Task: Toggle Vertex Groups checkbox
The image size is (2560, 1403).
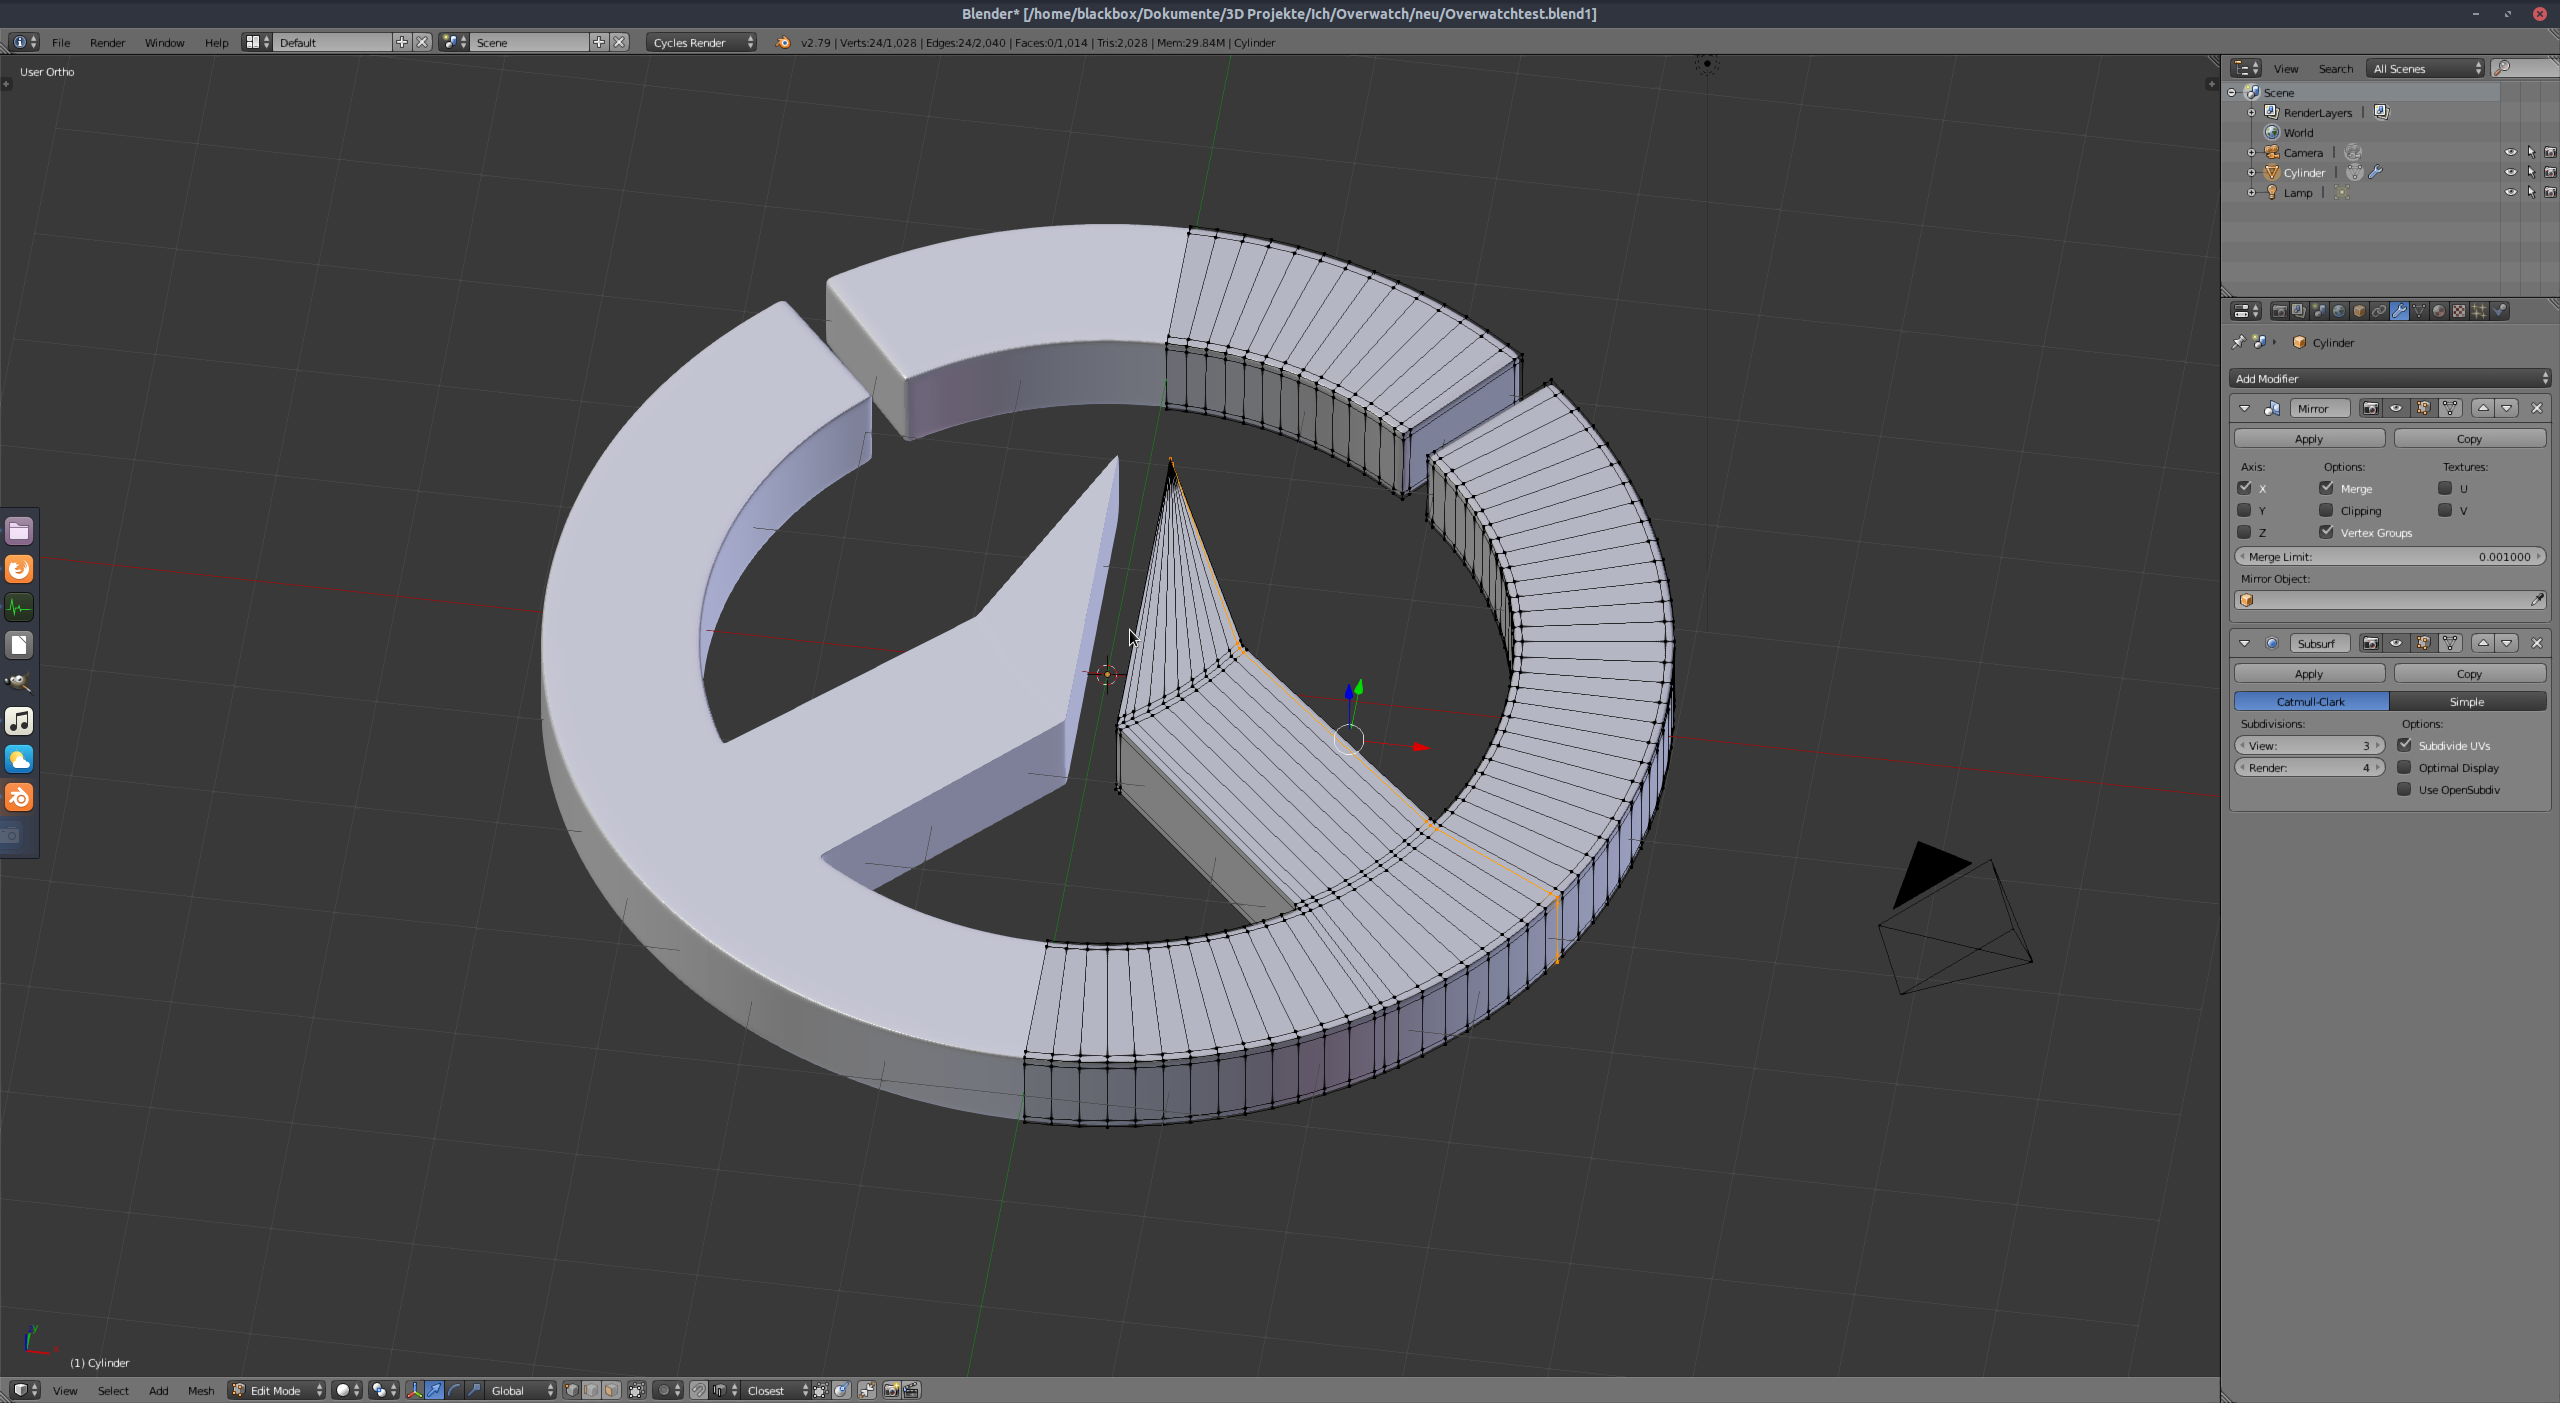Action: click(x=2326, y=532)
